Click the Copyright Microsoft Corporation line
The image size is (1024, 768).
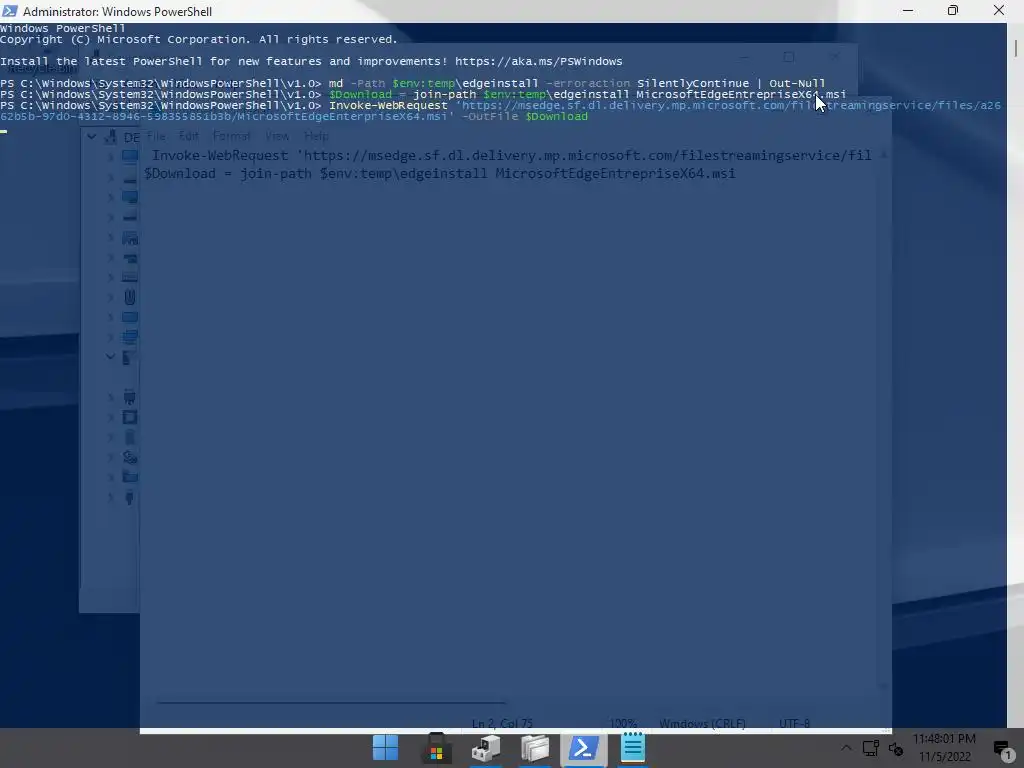pos(199,40)
